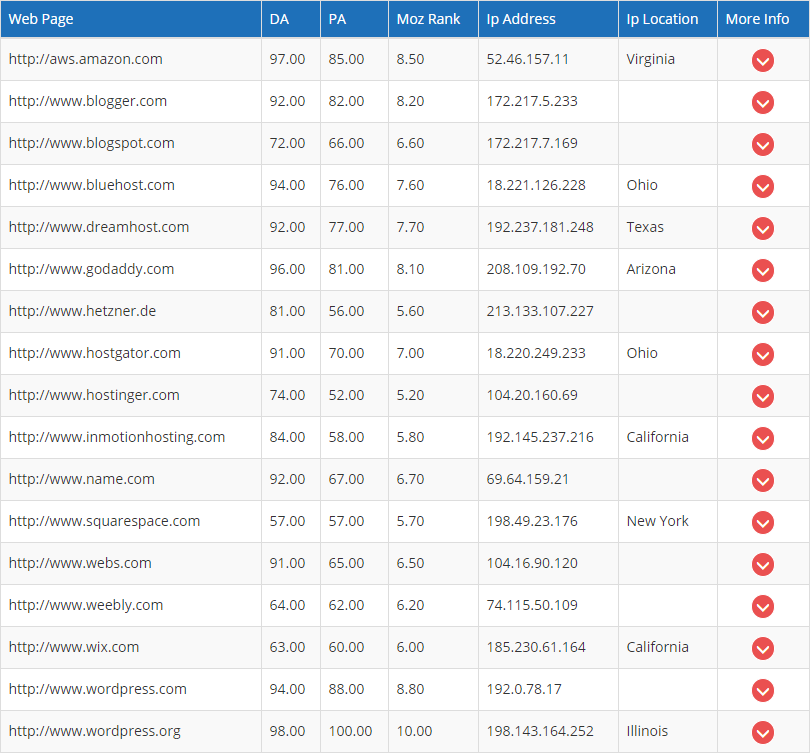Select the http://www.hostgator.com URL

pos(95,353)
